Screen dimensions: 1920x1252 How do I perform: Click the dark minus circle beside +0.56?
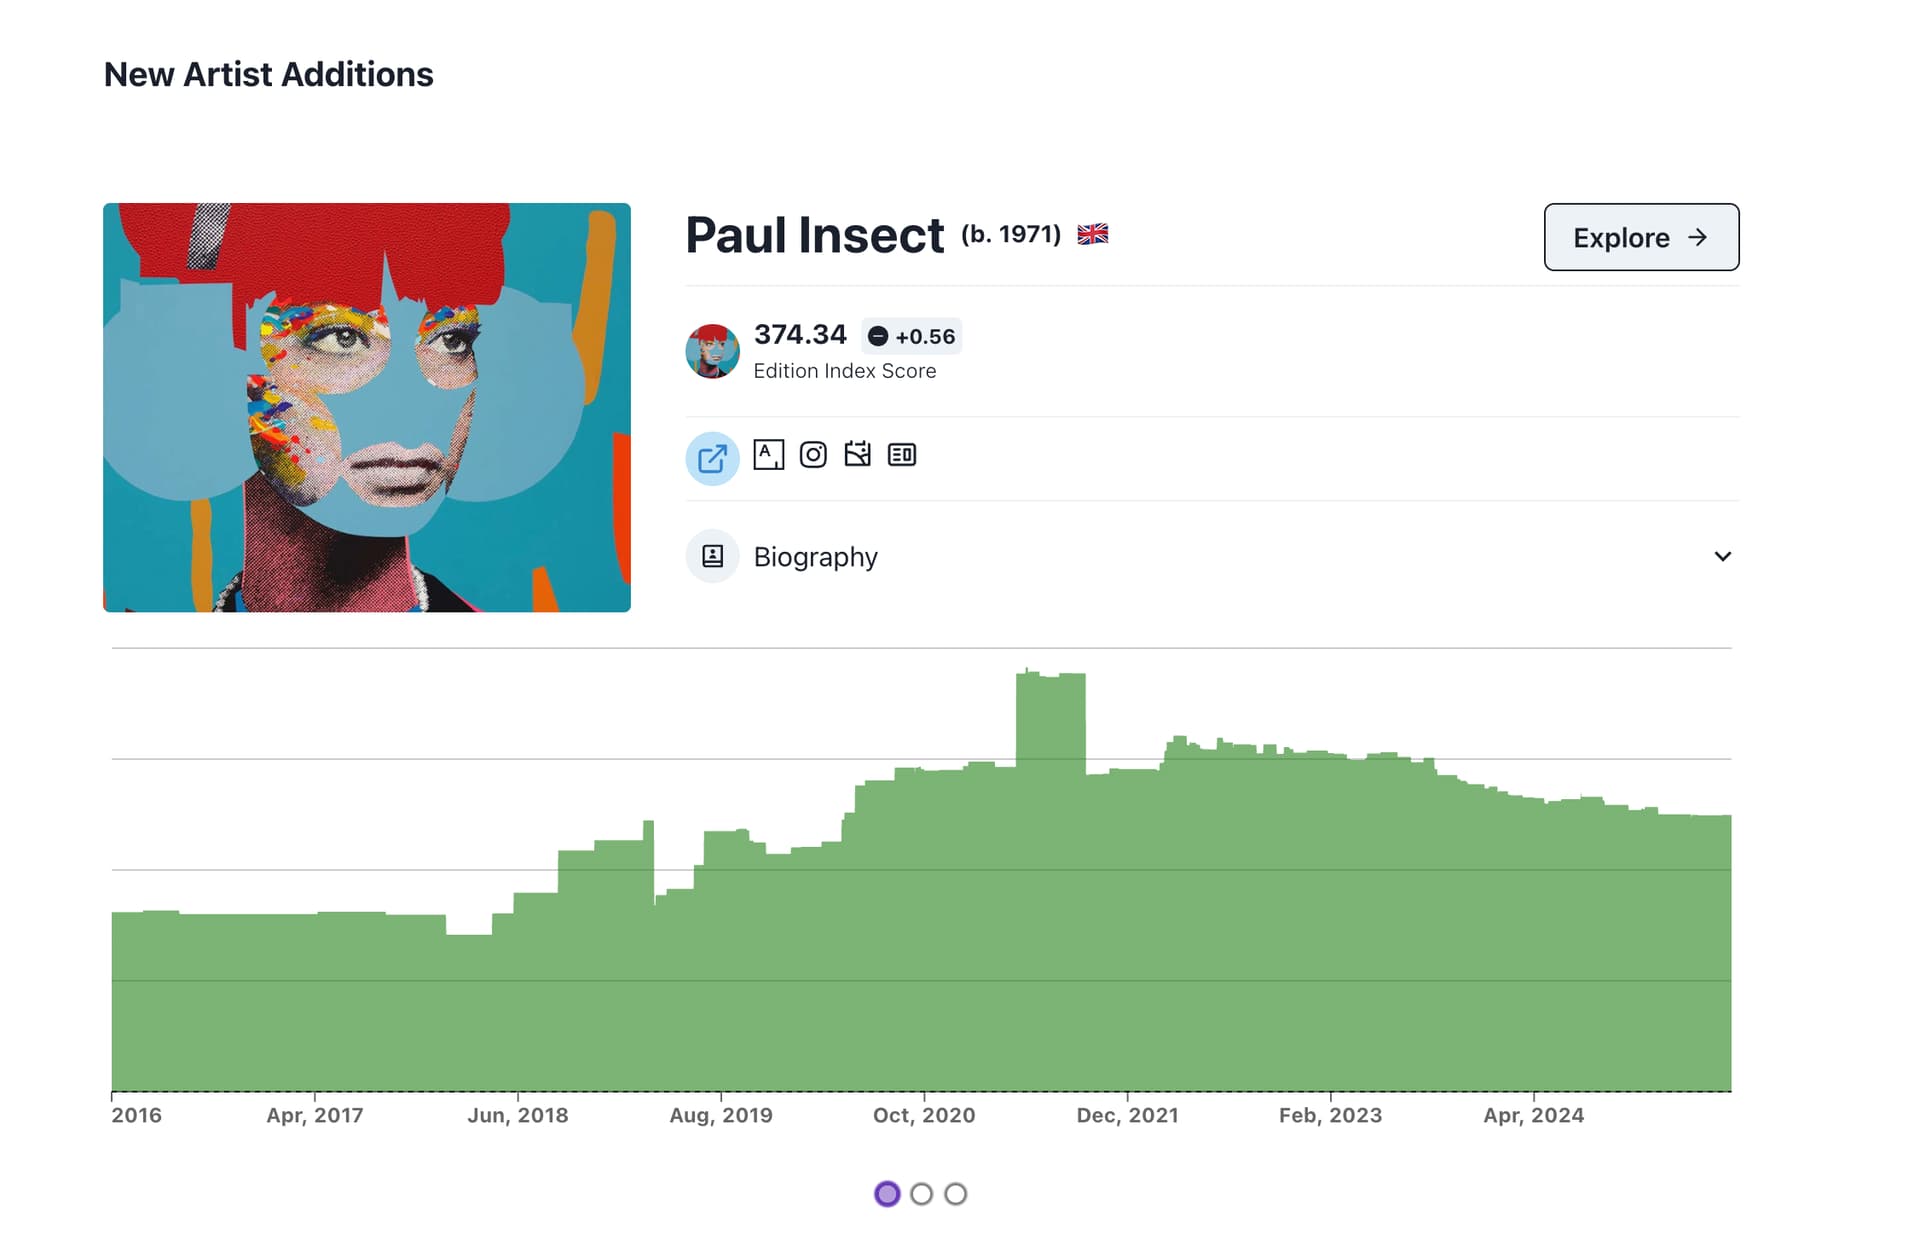click(x=877, y=336)
